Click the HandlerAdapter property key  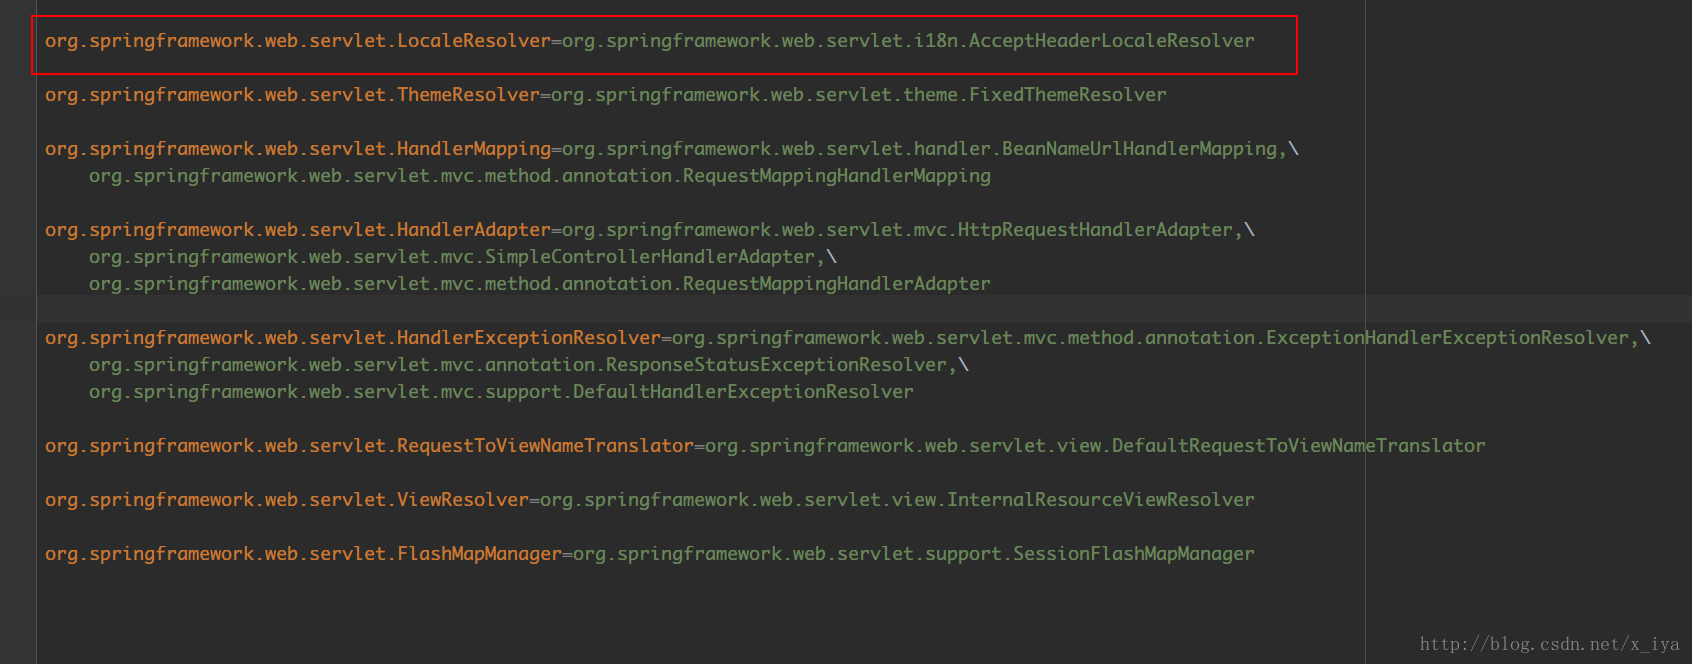298,230
